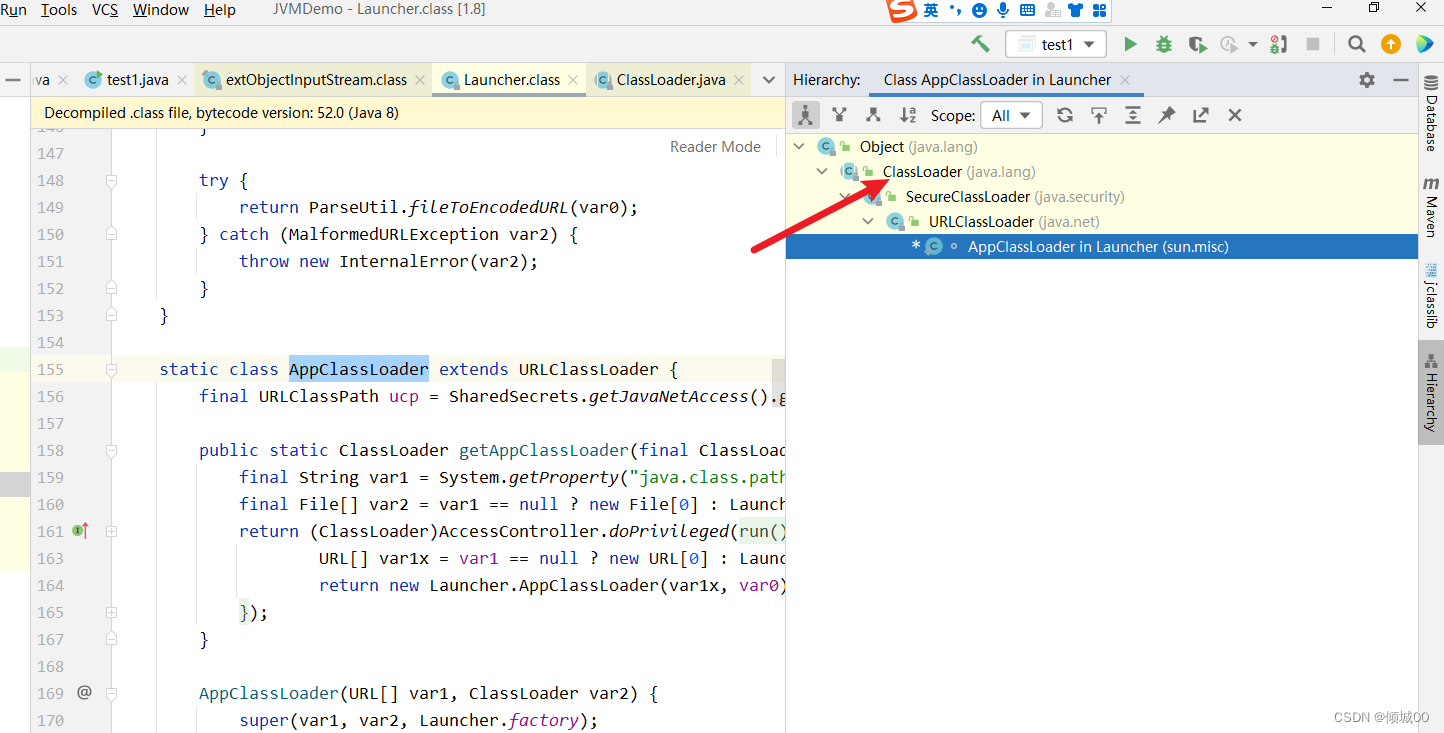
Task: Refresh the hierarchy tree
Action: (x=1065, y=115)
